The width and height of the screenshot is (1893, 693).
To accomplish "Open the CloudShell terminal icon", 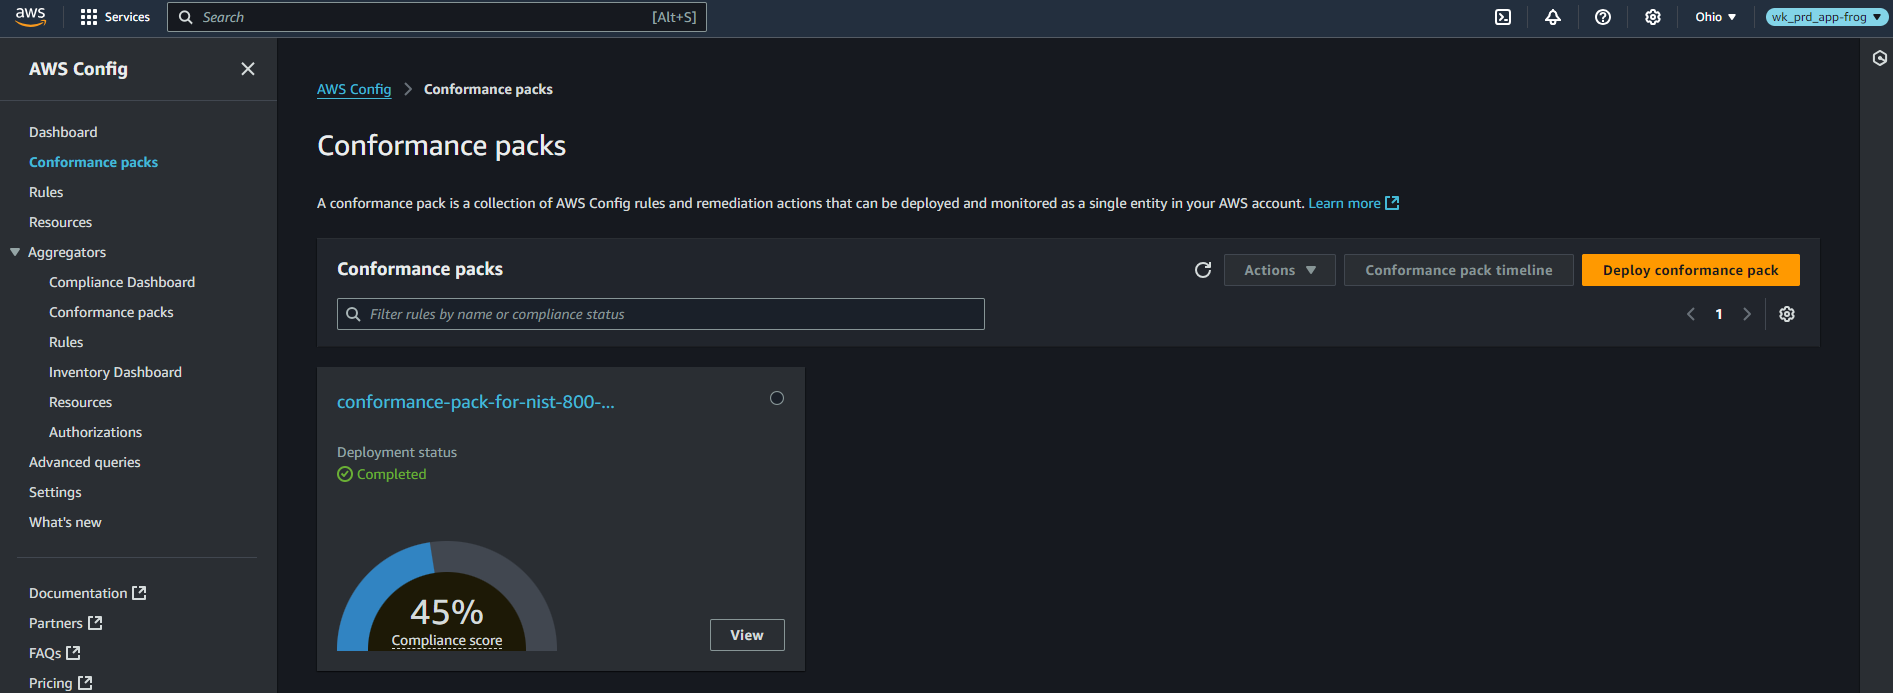I will pos(1503,17).
